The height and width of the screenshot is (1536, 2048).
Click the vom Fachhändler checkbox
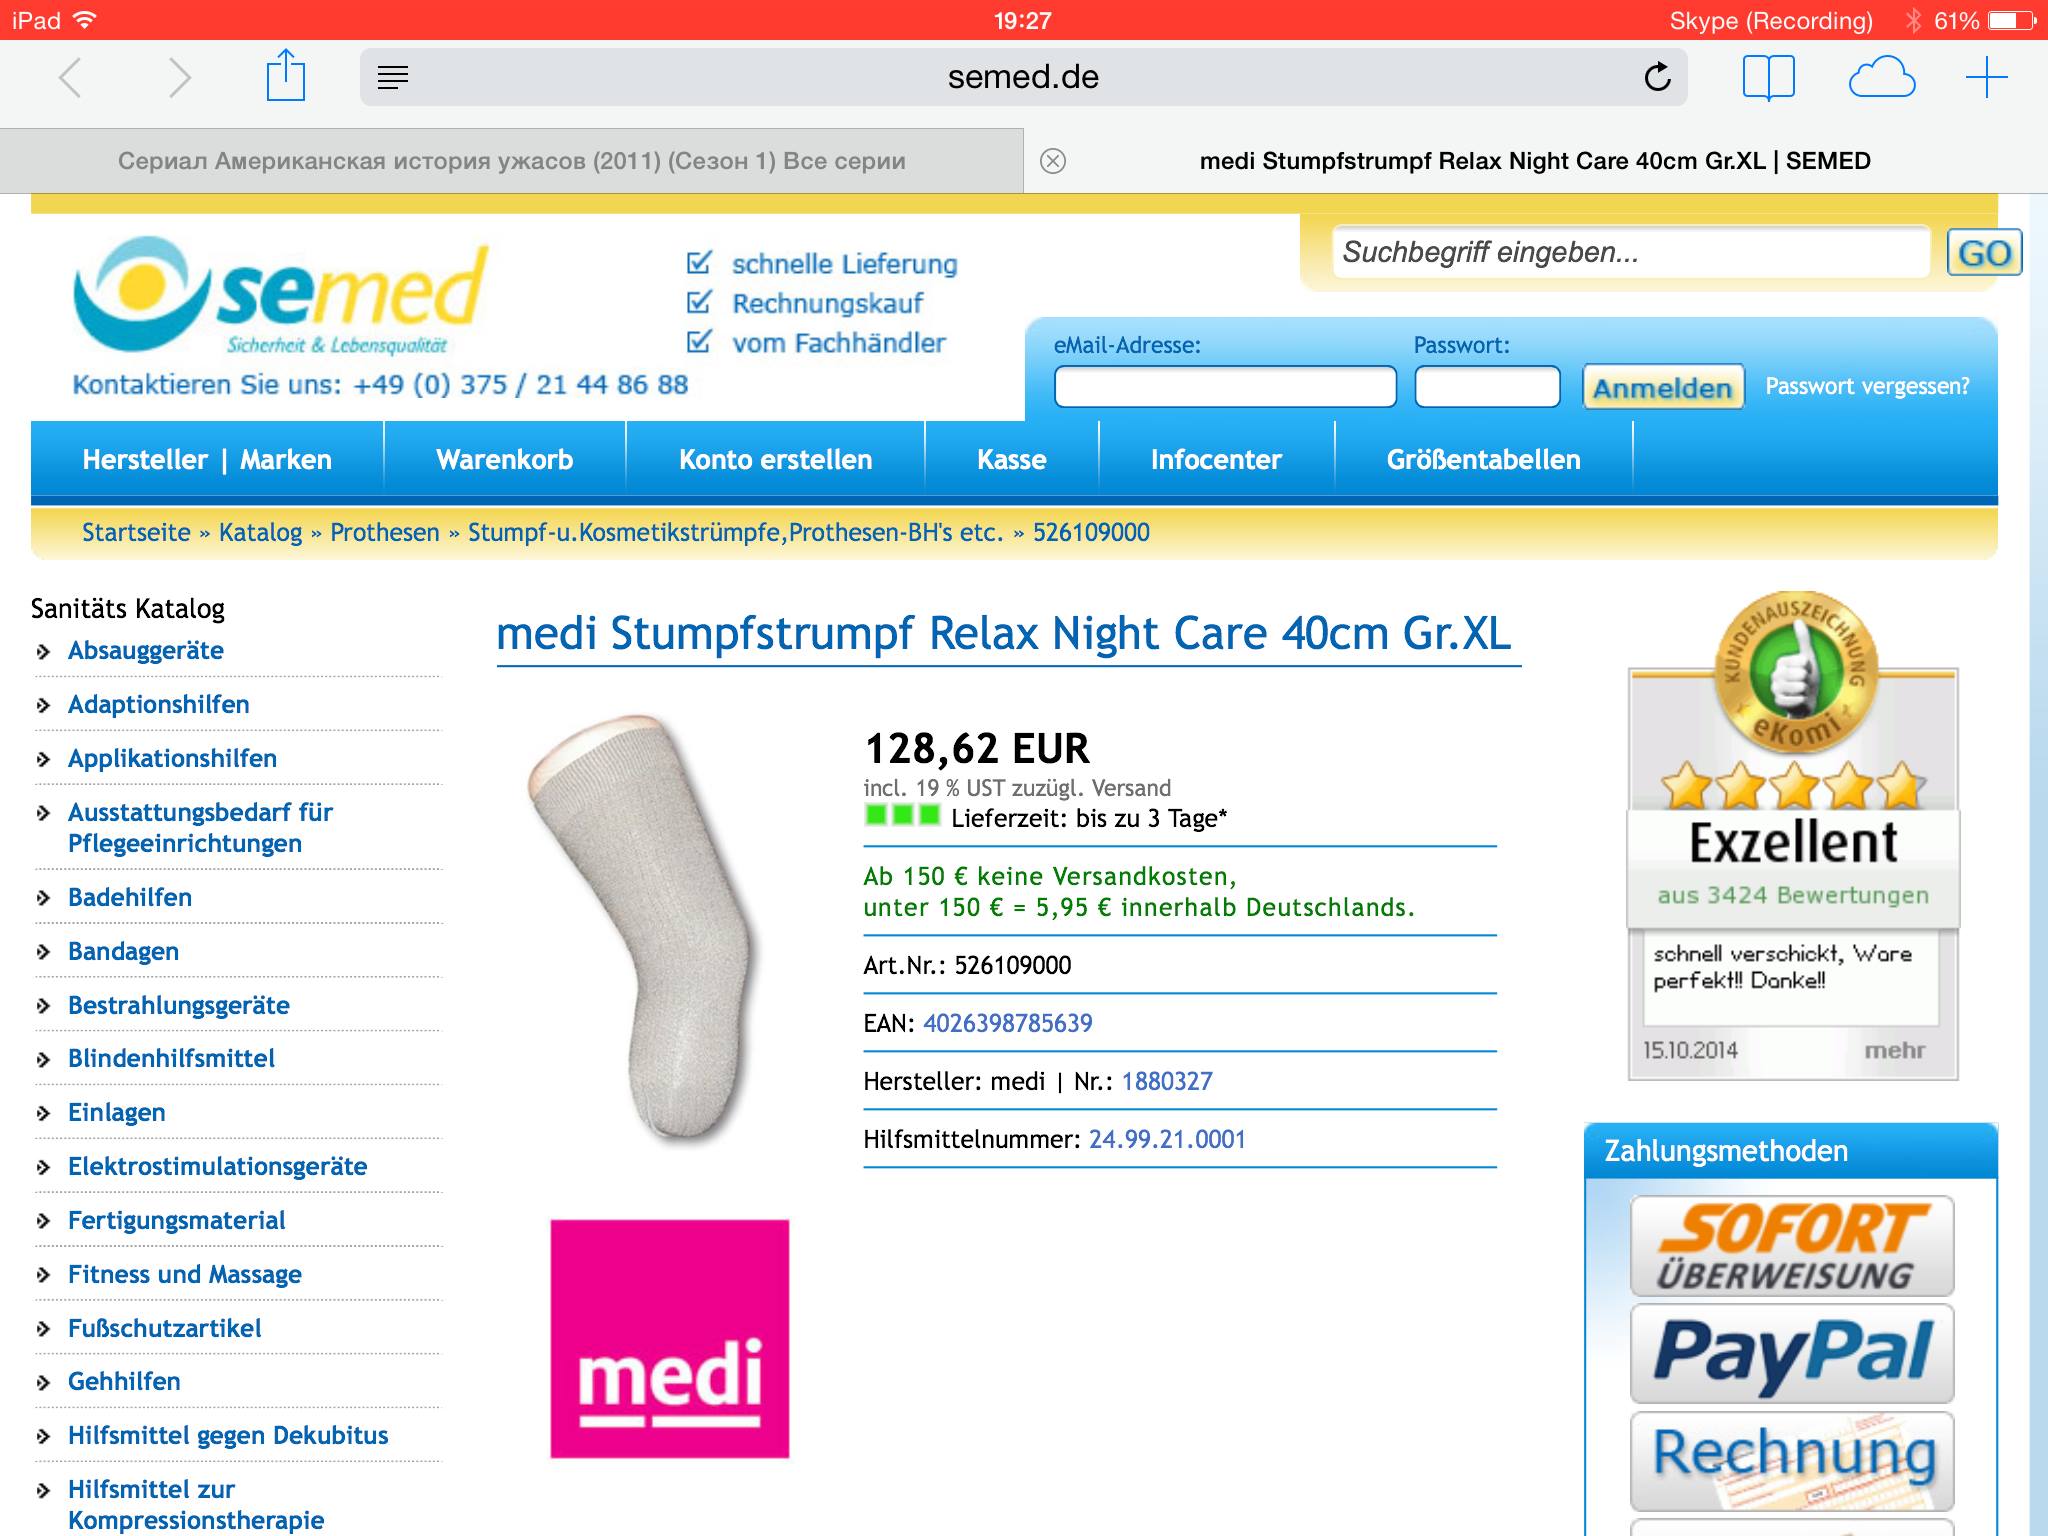pyautogui.click(x=699, y=342)
